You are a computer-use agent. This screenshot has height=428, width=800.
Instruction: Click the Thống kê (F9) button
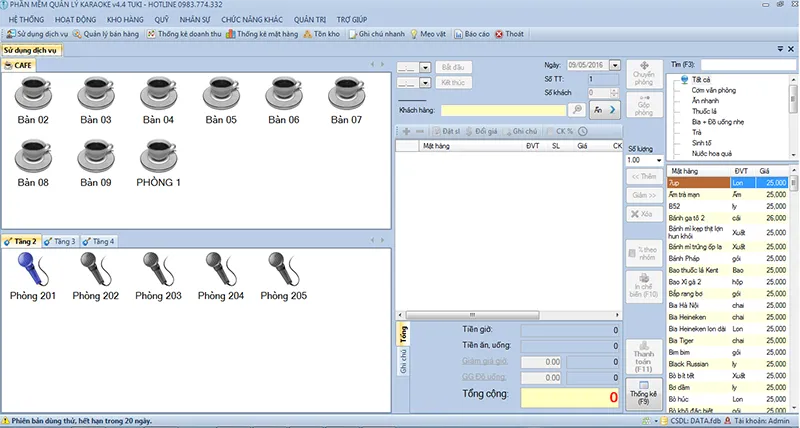point(642,395)
